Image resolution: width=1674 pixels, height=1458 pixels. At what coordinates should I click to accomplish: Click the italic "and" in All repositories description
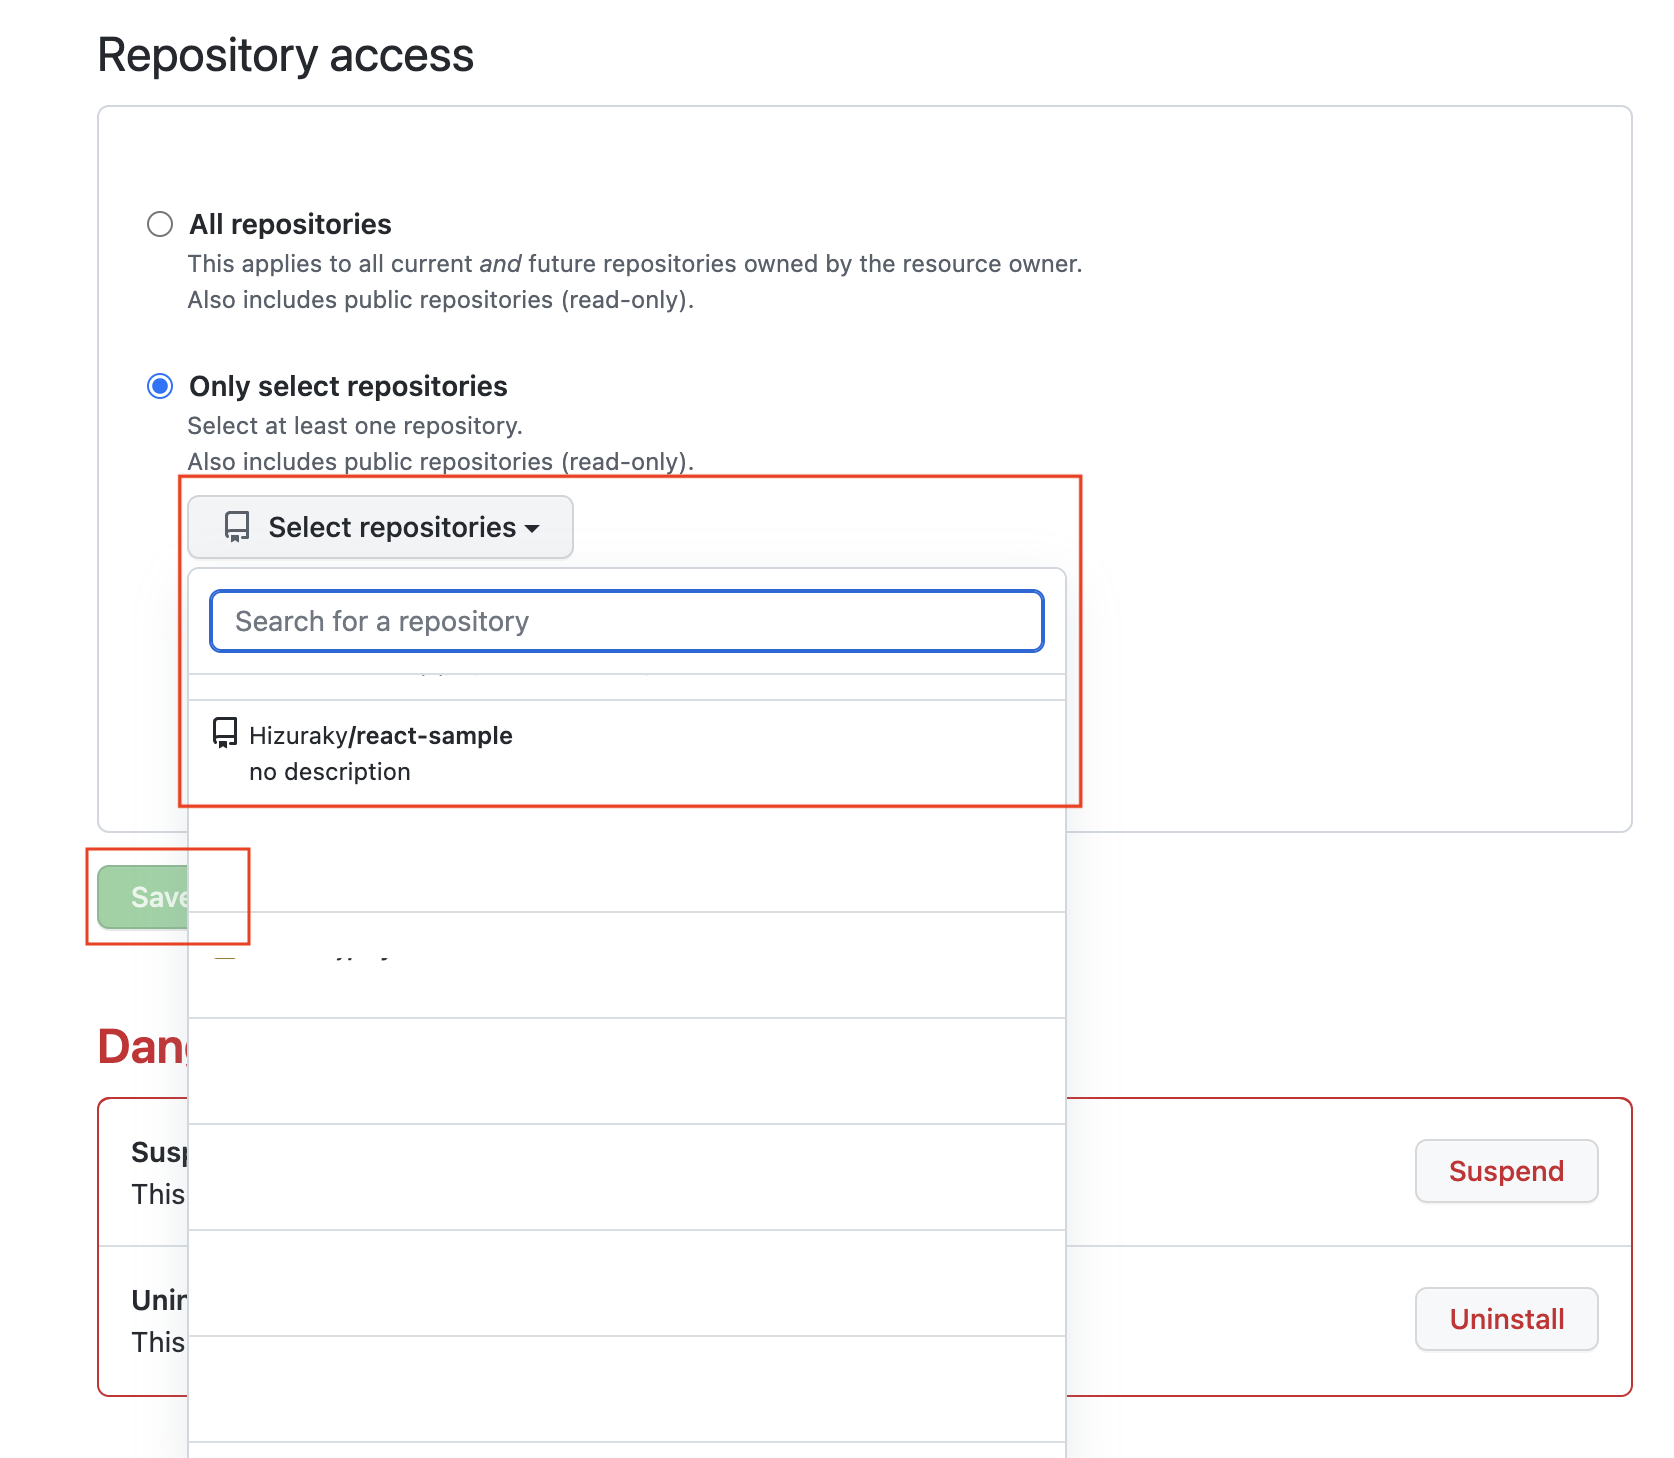click(x=500, y=264)
